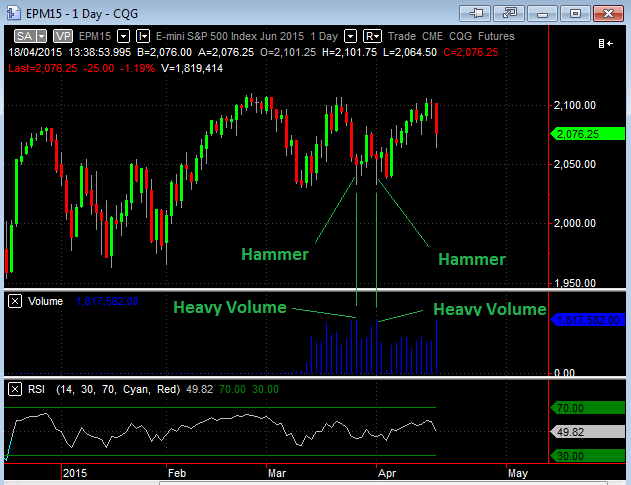This screenshot has height=485, width=631.
Task: Click the VP button in chart header
Action: click(63, 36)
